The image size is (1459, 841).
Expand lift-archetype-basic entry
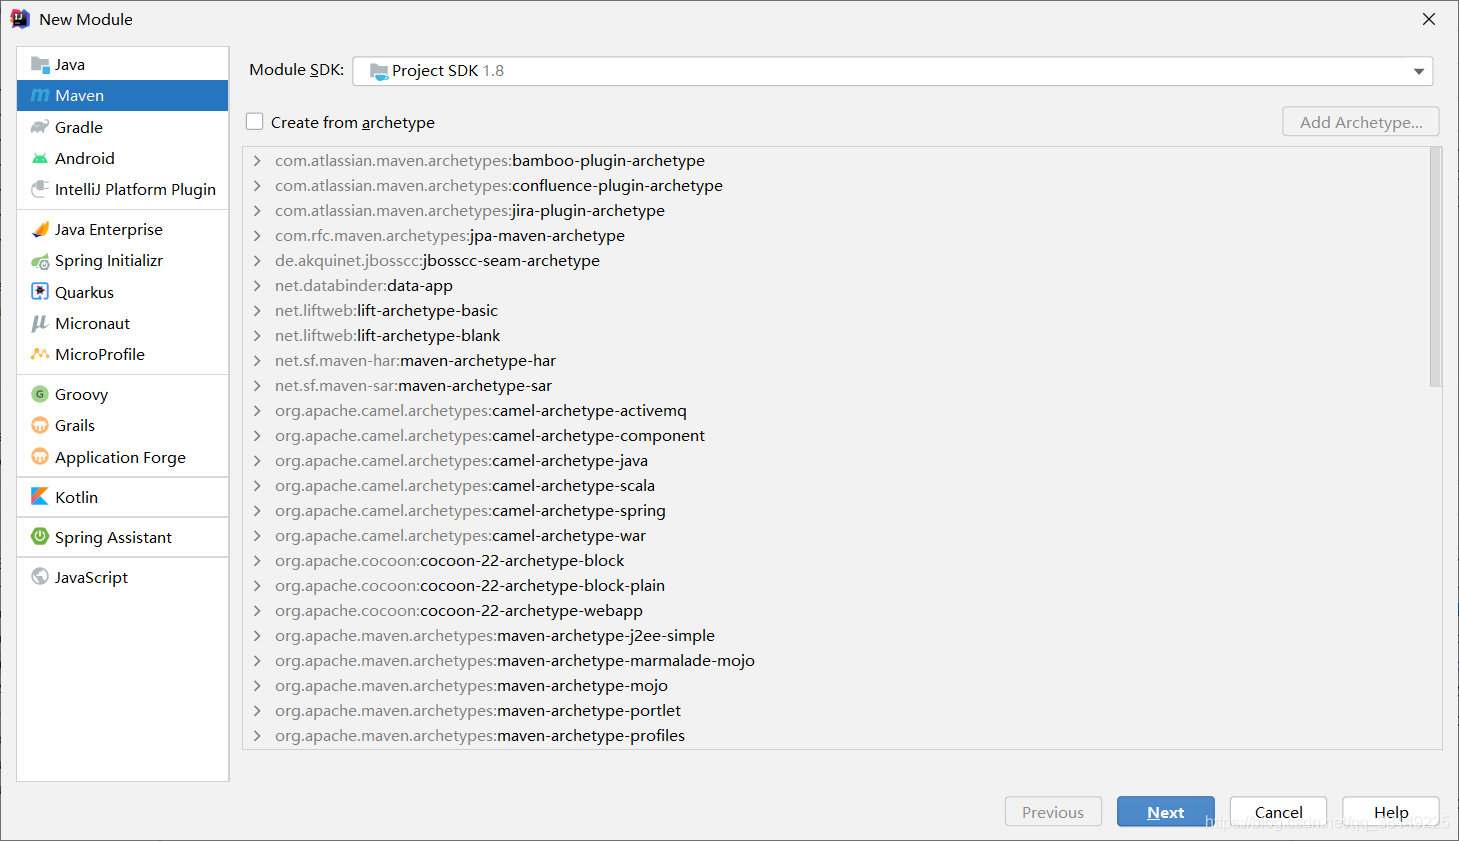point(257,310)
